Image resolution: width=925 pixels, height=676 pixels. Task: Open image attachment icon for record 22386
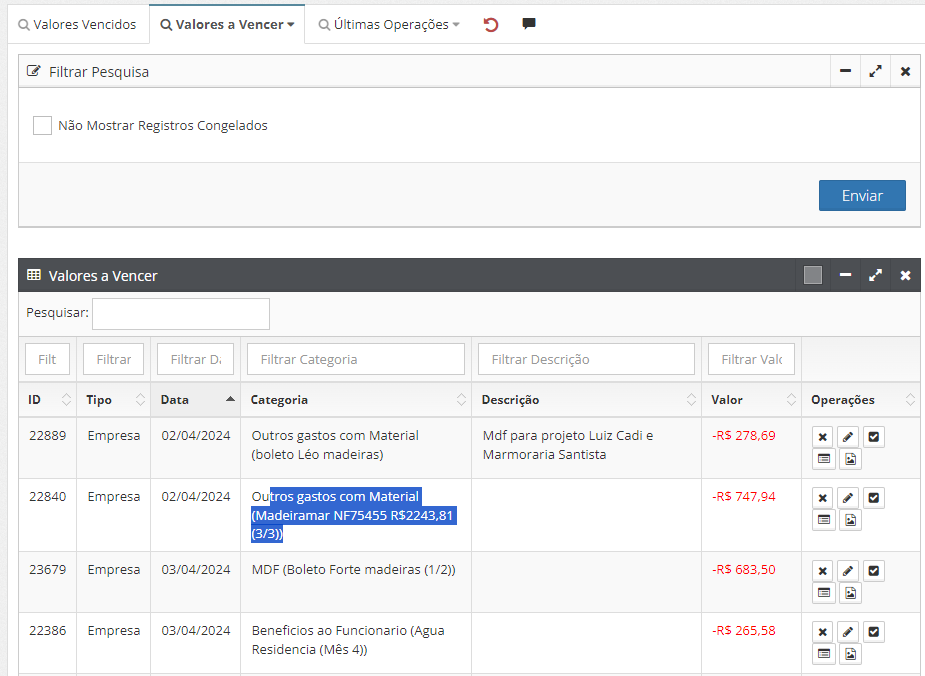tap(850, 654)
